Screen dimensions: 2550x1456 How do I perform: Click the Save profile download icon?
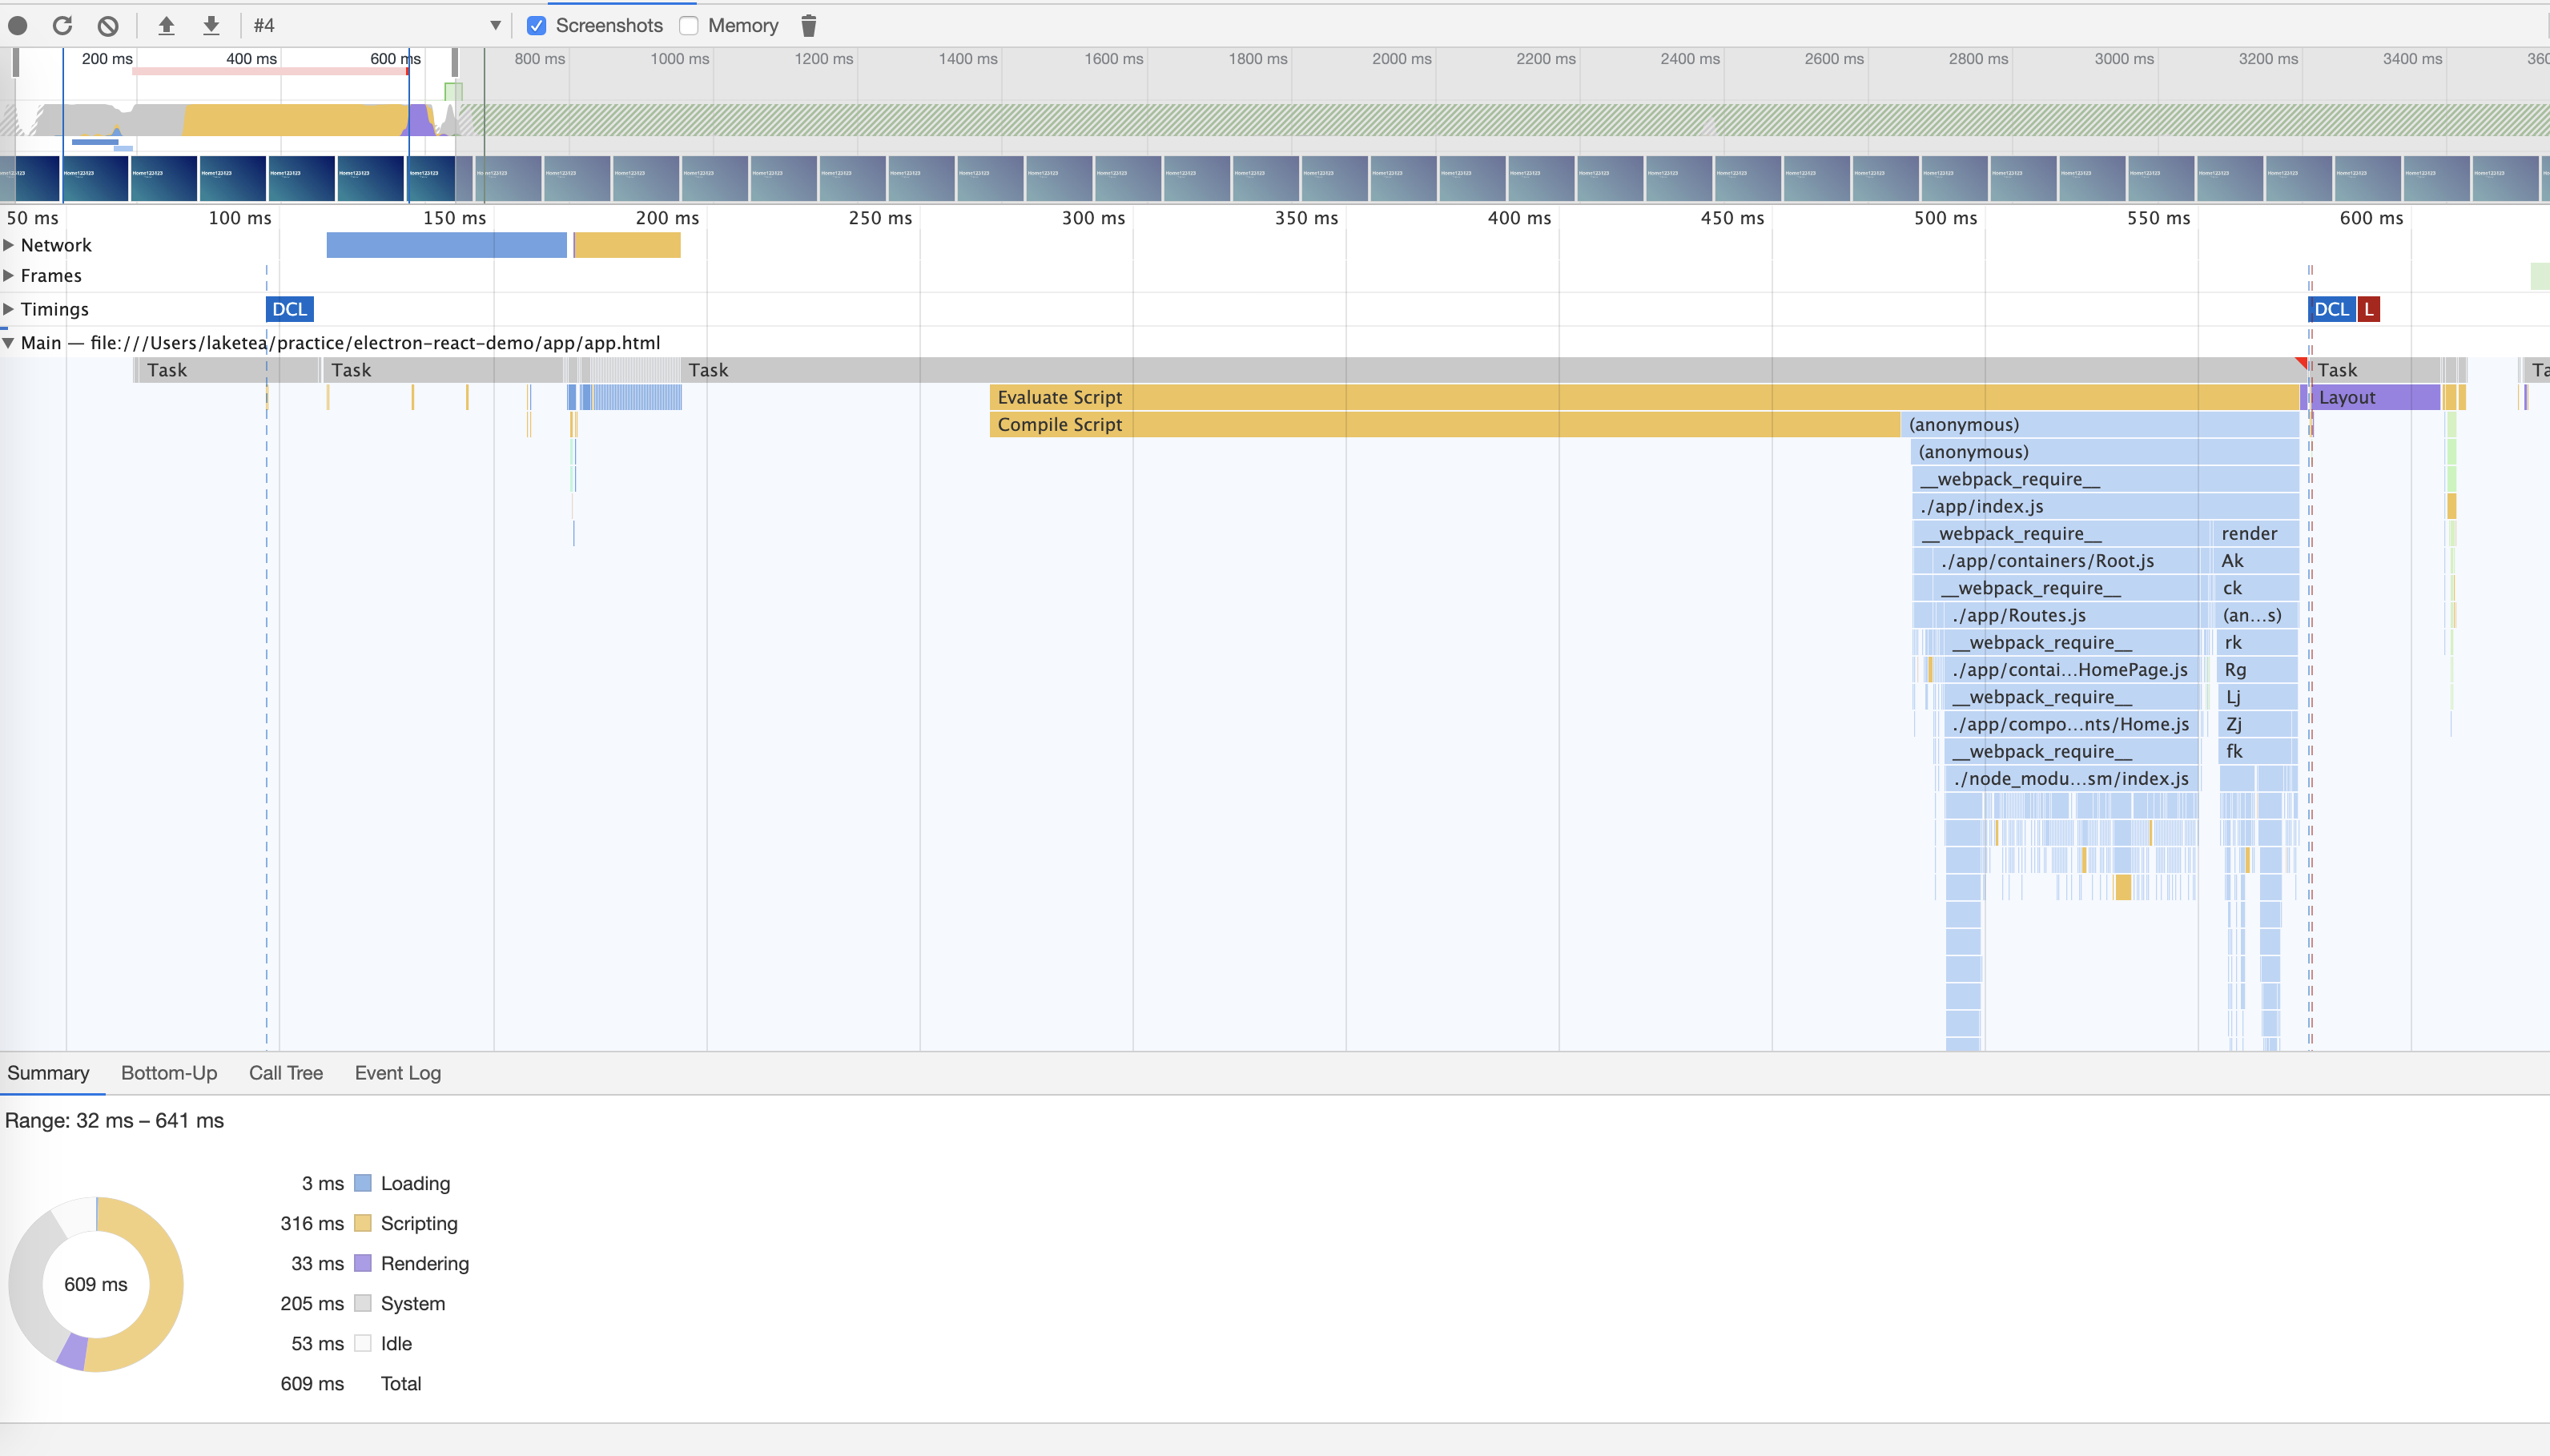click(211, 25)
